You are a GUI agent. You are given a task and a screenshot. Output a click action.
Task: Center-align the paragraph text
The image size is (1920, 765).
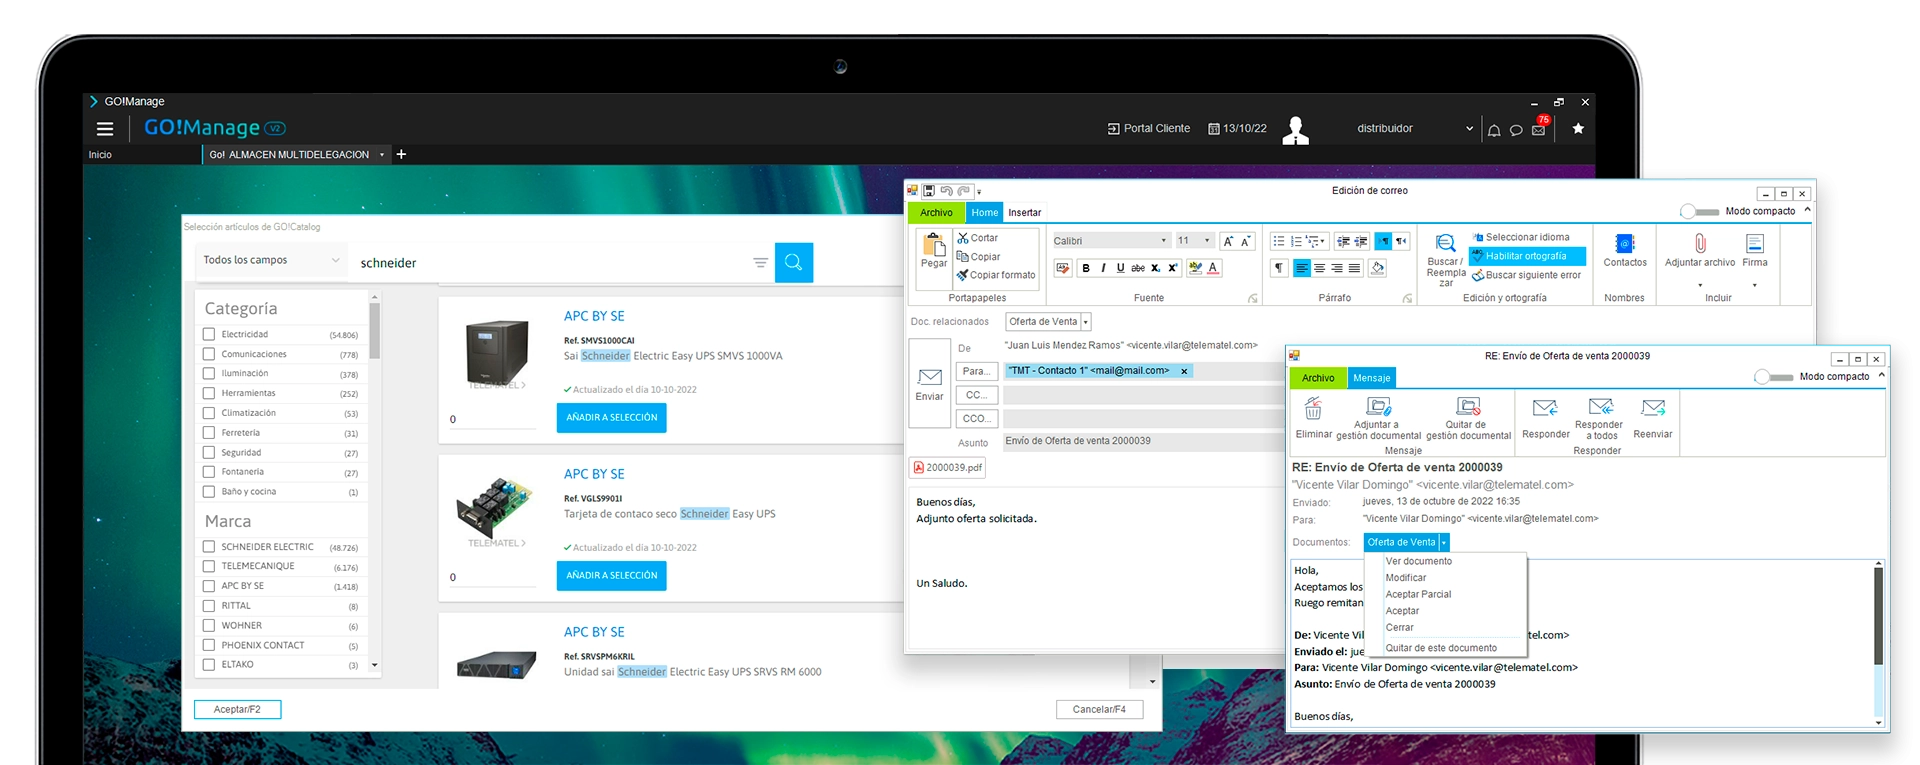[x=1319, y=268]
